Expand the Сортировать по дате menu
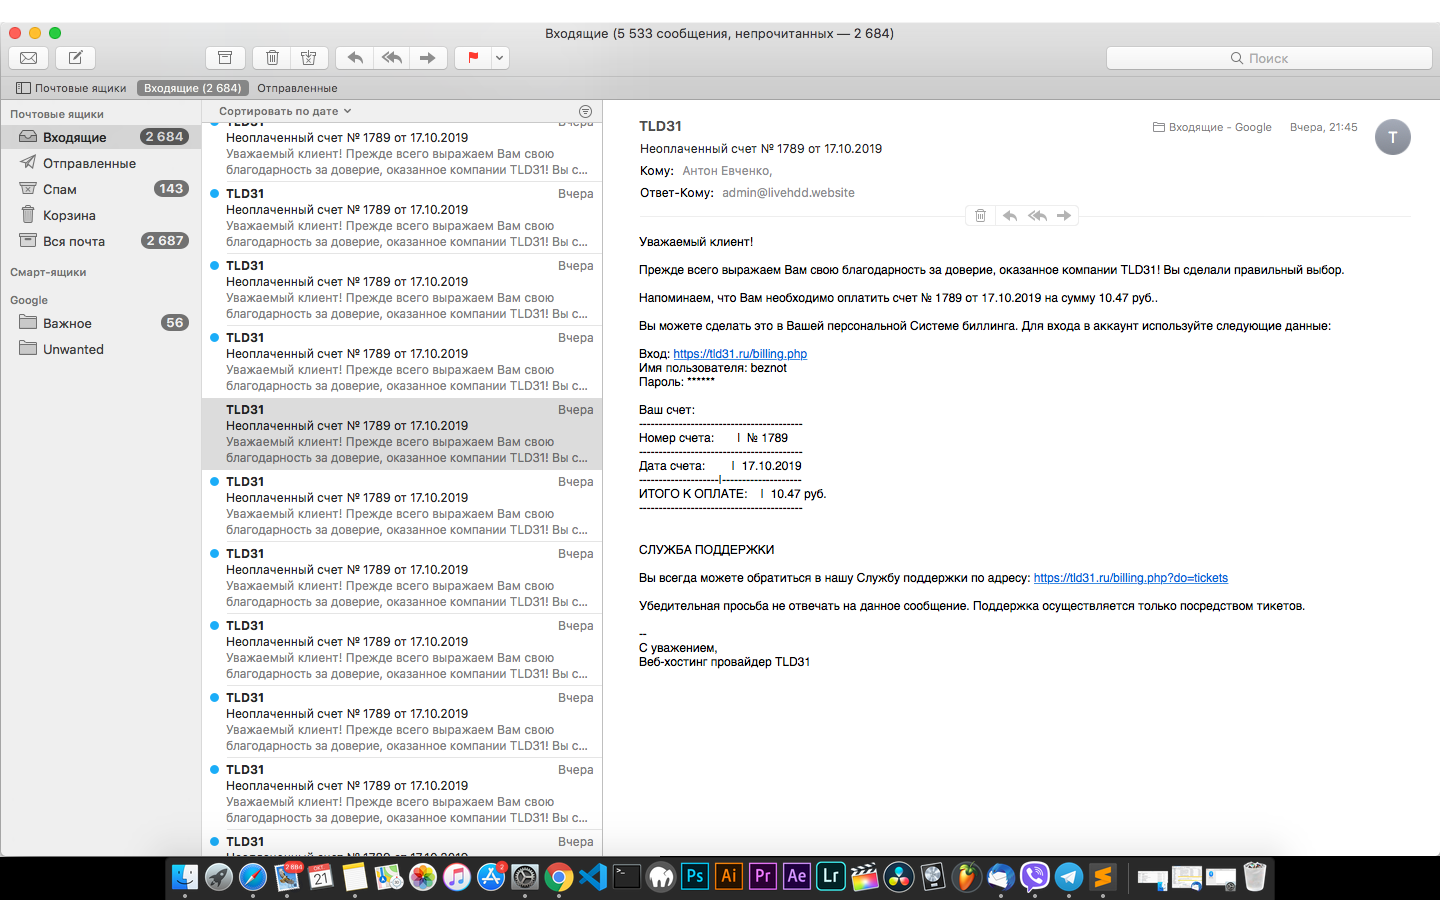The image size is (1440, 900). click(285, 111)
